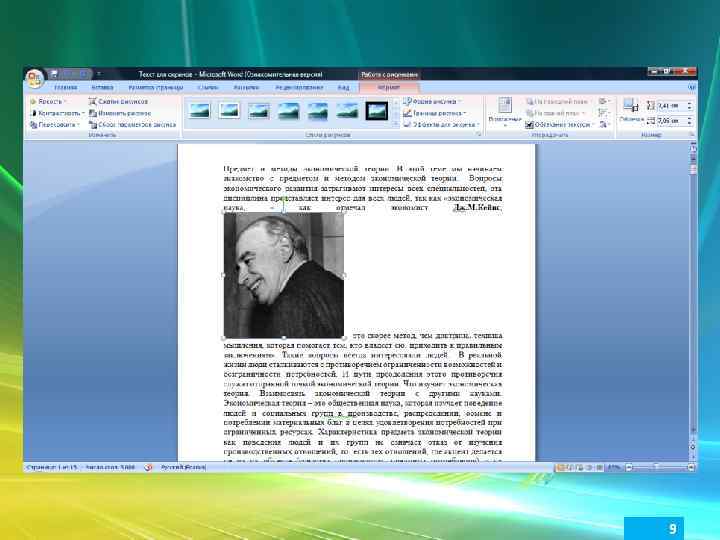Open the Size group dialog launcher

click(692, 135)
